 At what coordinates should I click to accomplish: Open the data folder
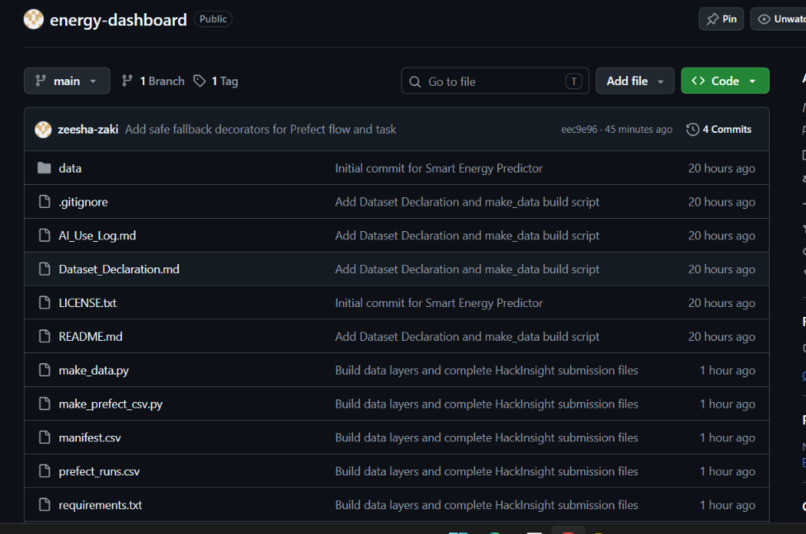pos(70,168)
